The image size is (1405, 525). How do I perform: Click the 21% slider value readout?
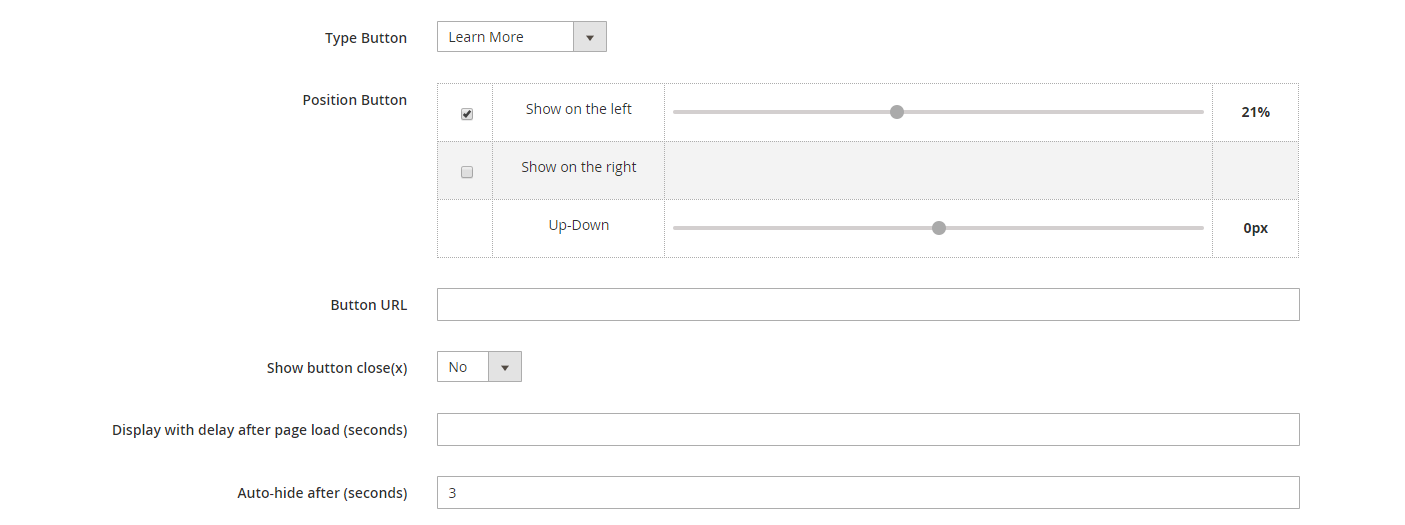coord(1255,112)
